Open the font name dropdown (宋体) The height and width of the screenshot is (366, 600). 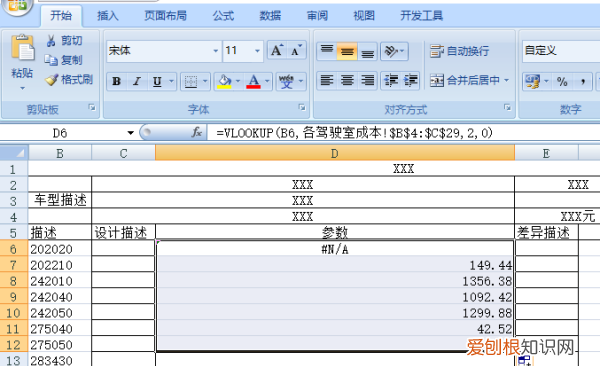pyautogui.click(x=216, y=51)
